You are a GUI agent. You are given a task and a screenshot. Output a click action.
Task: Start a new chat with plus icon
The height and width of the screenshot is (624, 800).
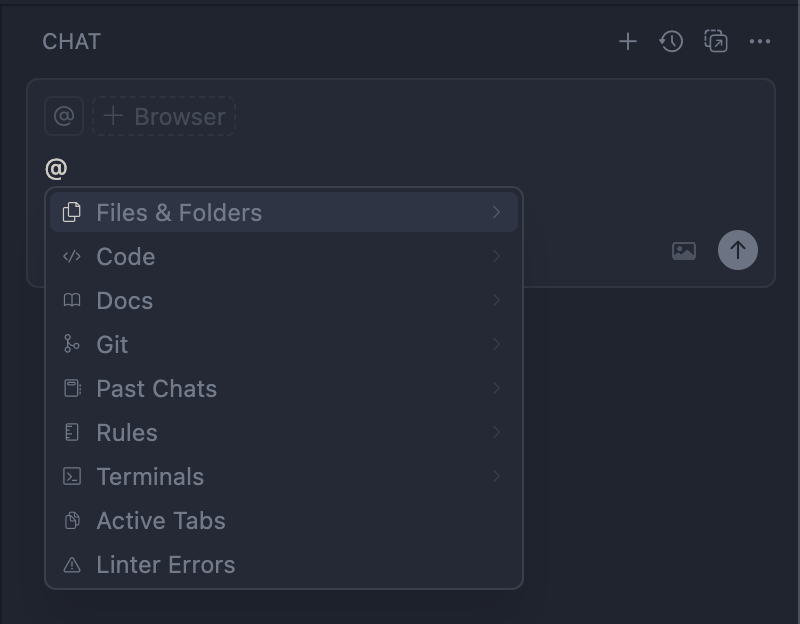(627, 41)
